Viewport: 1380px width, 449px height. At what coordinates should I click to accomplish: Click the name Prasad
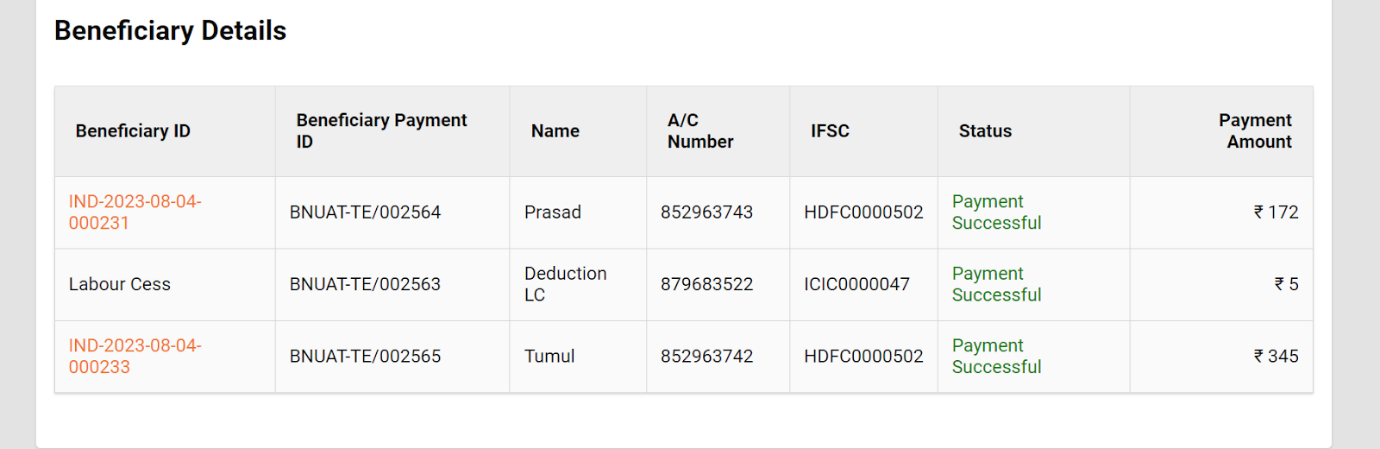pos(552,212)
